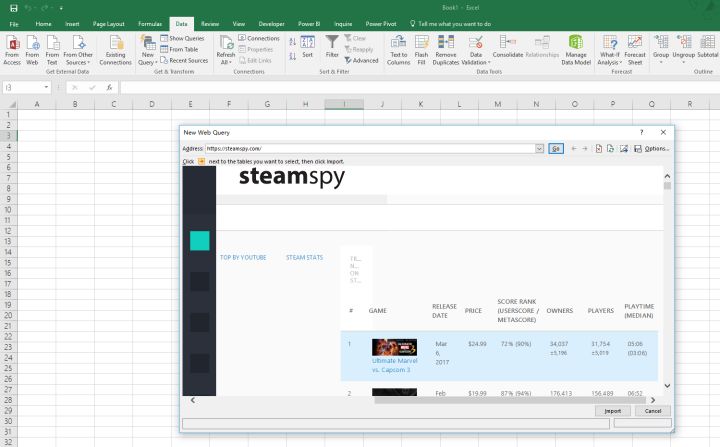Switch to the Home tab
Screen dimensions: 720x447
point(44,24)
